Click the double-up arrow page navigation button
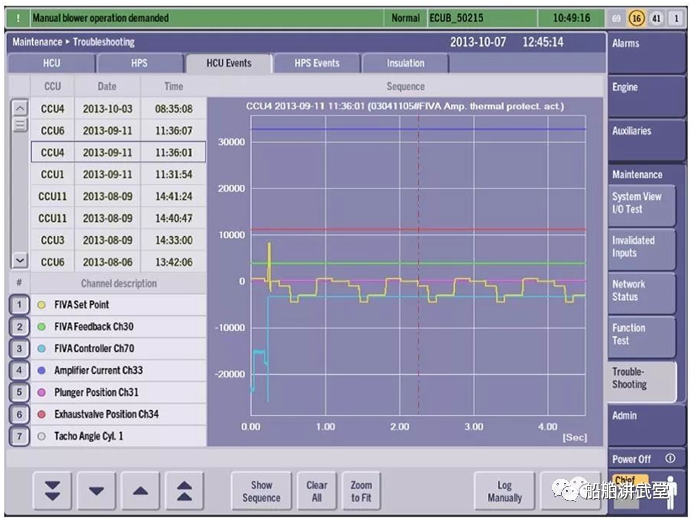This screenshot has height=522, width=692. click(x=184, y=491)
